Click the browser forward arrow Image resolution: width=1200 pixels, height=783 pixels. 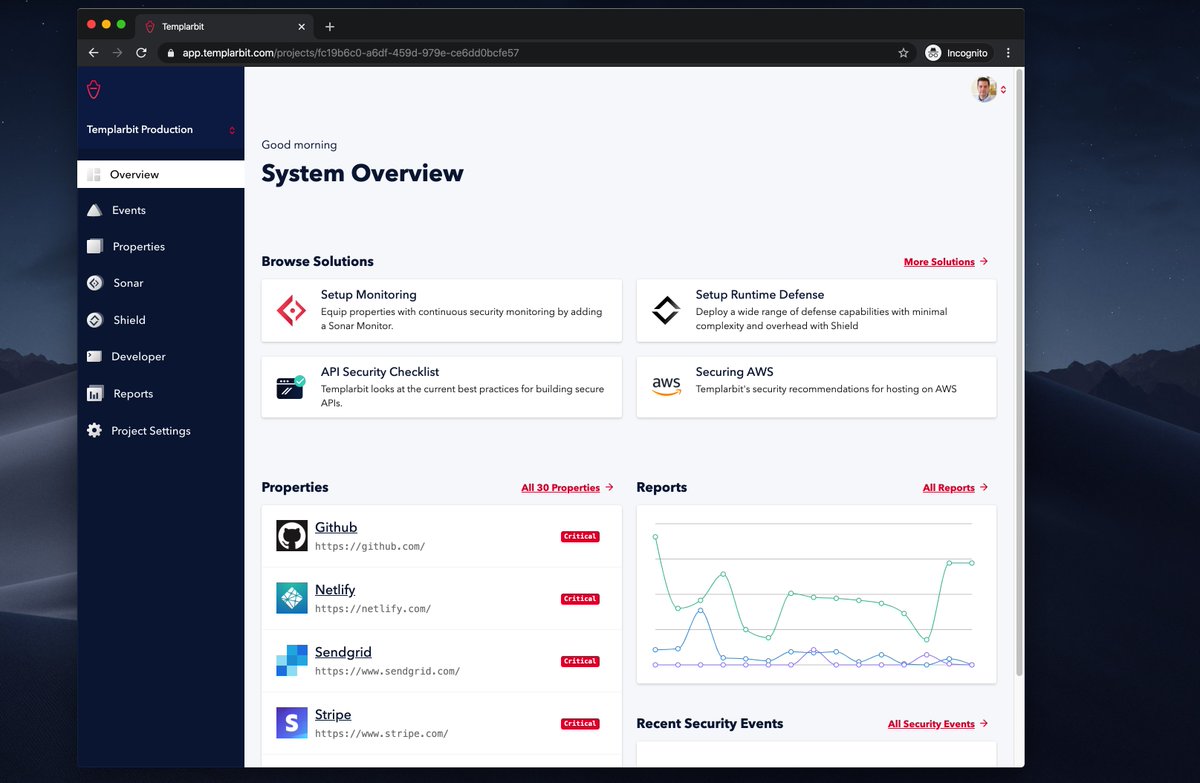coord(117,53)
